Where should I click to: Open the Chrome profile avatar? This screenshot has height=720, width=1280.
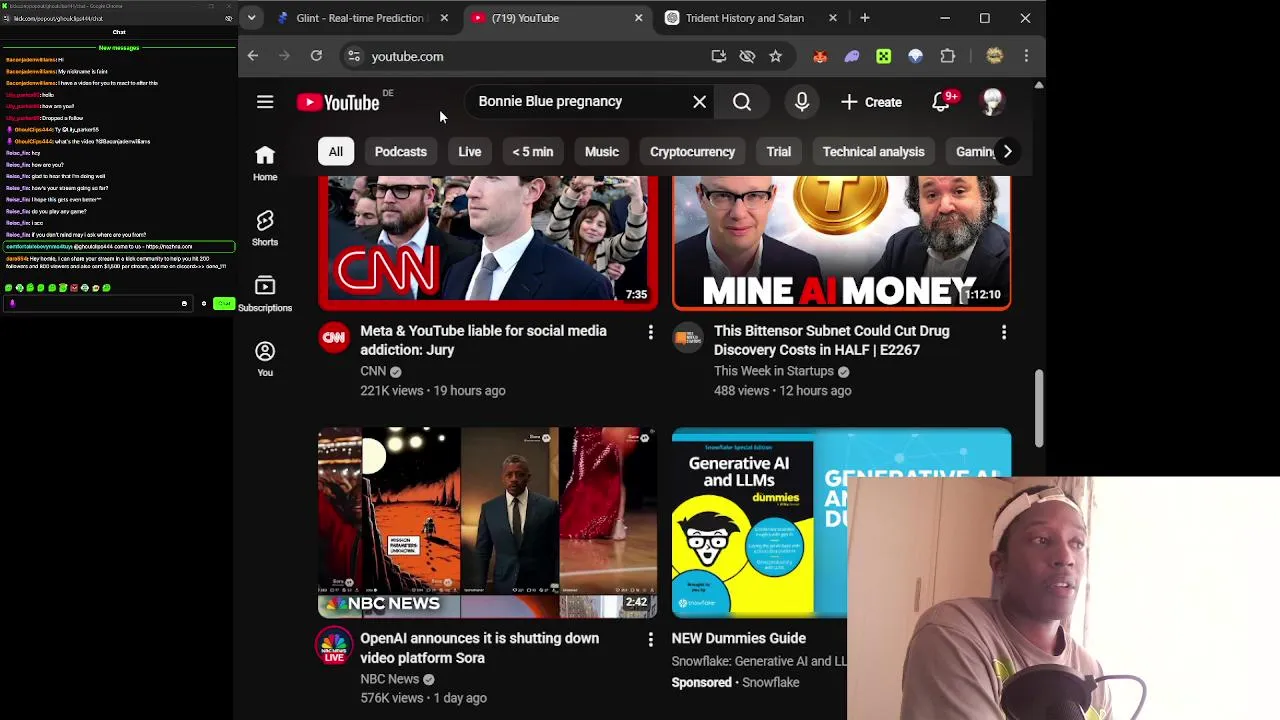coord(994,56)
